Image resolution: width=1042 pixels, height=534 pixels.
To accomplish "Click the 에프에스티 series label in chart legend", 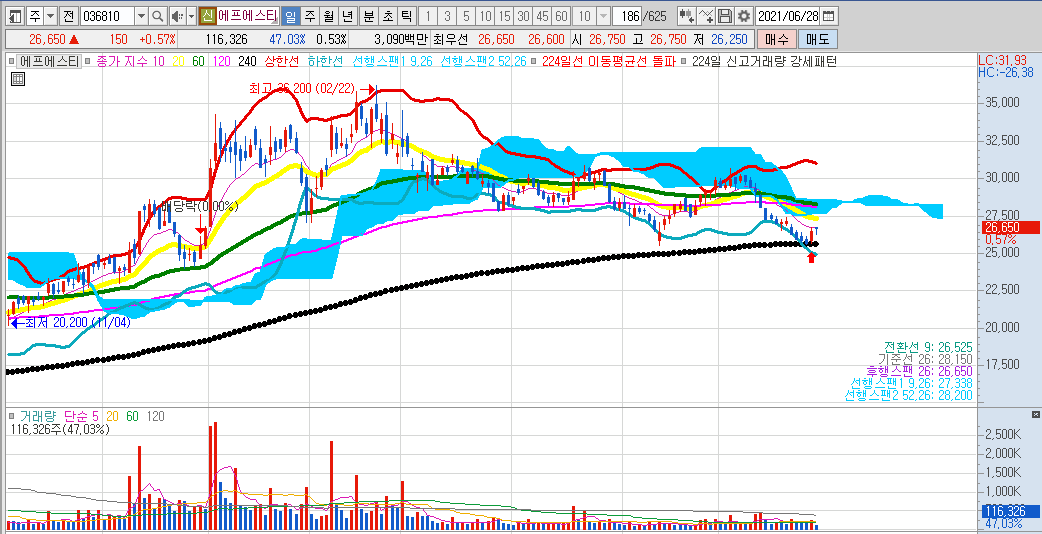I will 48,61.
